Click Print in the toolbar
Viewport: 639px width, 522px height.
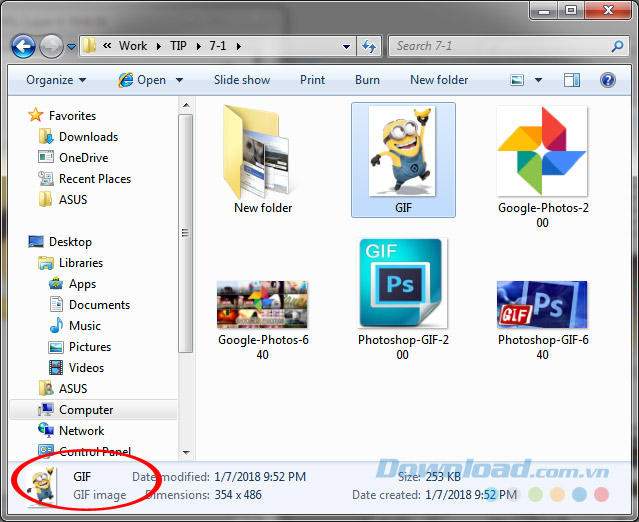point(313,80)
